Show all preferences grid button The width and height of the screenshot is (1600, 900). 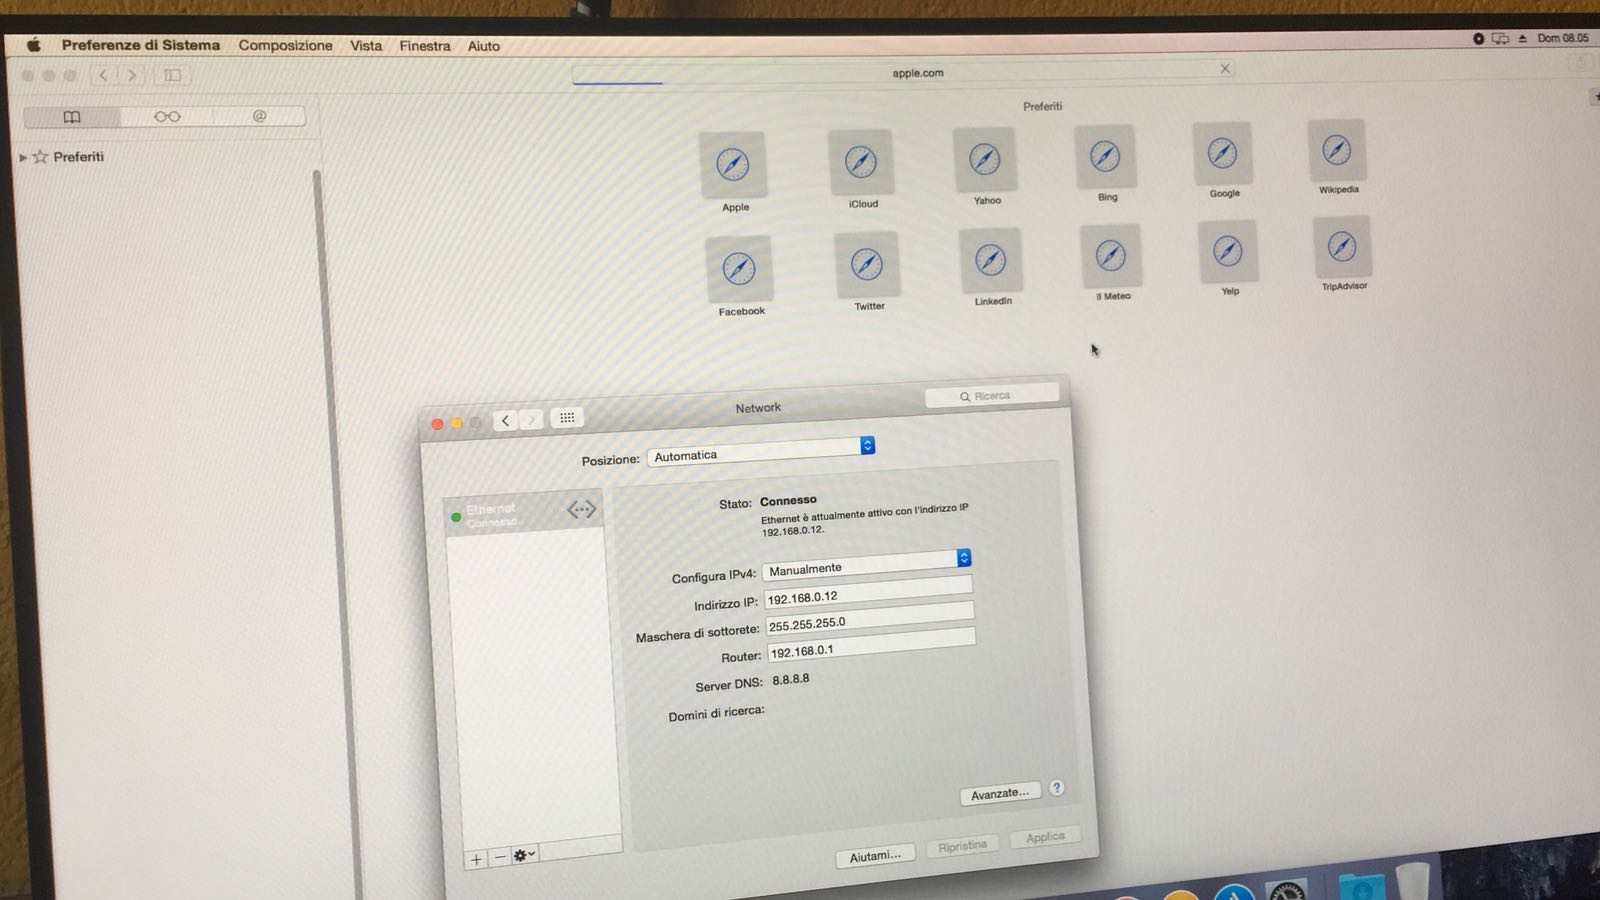coord(567,418)
